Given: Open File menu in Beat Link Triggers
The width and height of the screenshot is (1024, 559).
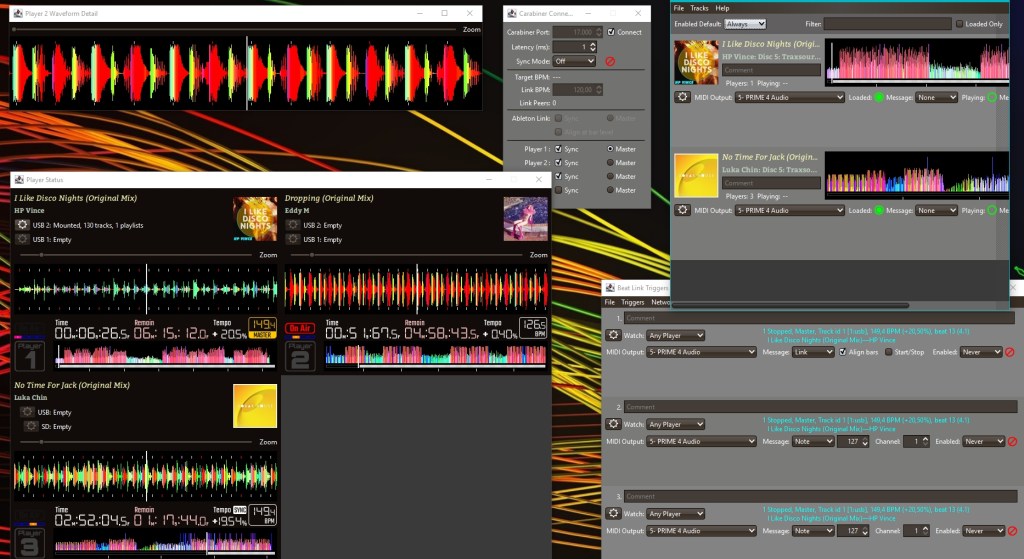Looking at the screenshot, I should [609, 302].
